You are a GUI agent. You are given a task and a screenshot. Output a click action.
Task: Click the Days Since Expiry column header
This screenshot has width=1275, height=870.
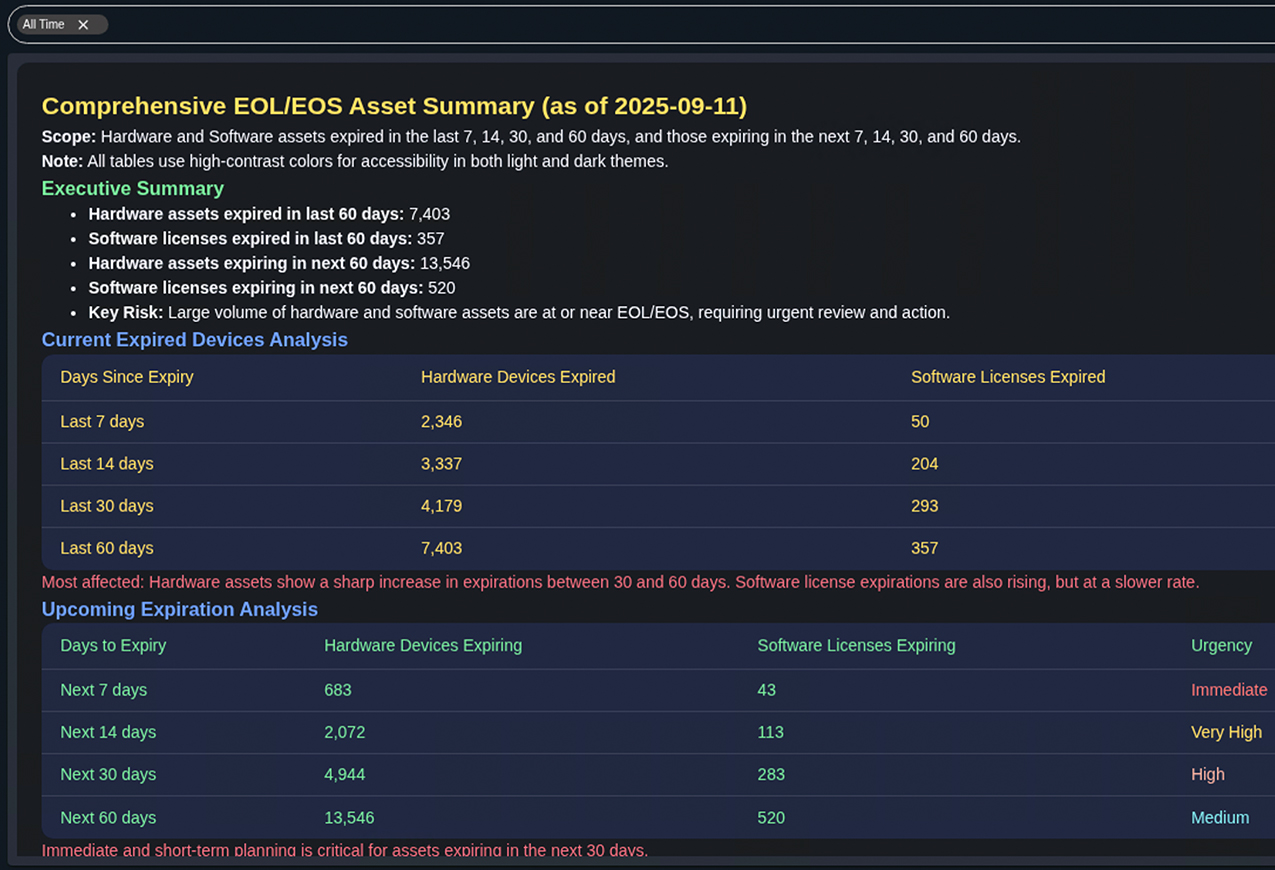(x=127, y=377)
